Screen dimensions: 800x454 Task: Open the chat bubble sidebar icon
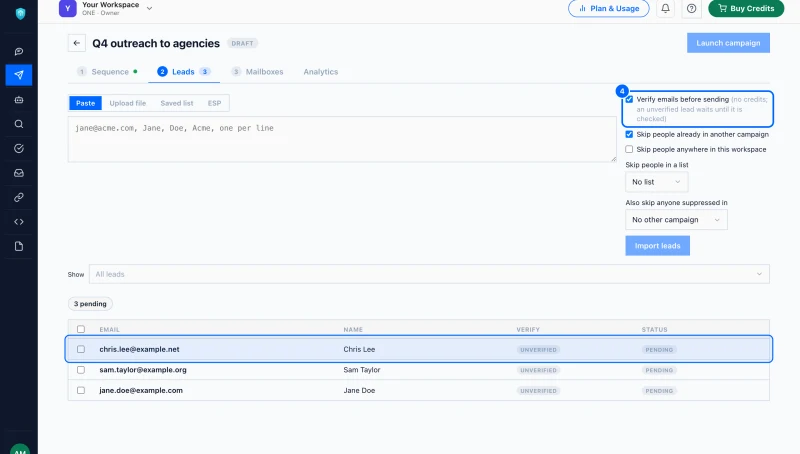coord(19,51)
